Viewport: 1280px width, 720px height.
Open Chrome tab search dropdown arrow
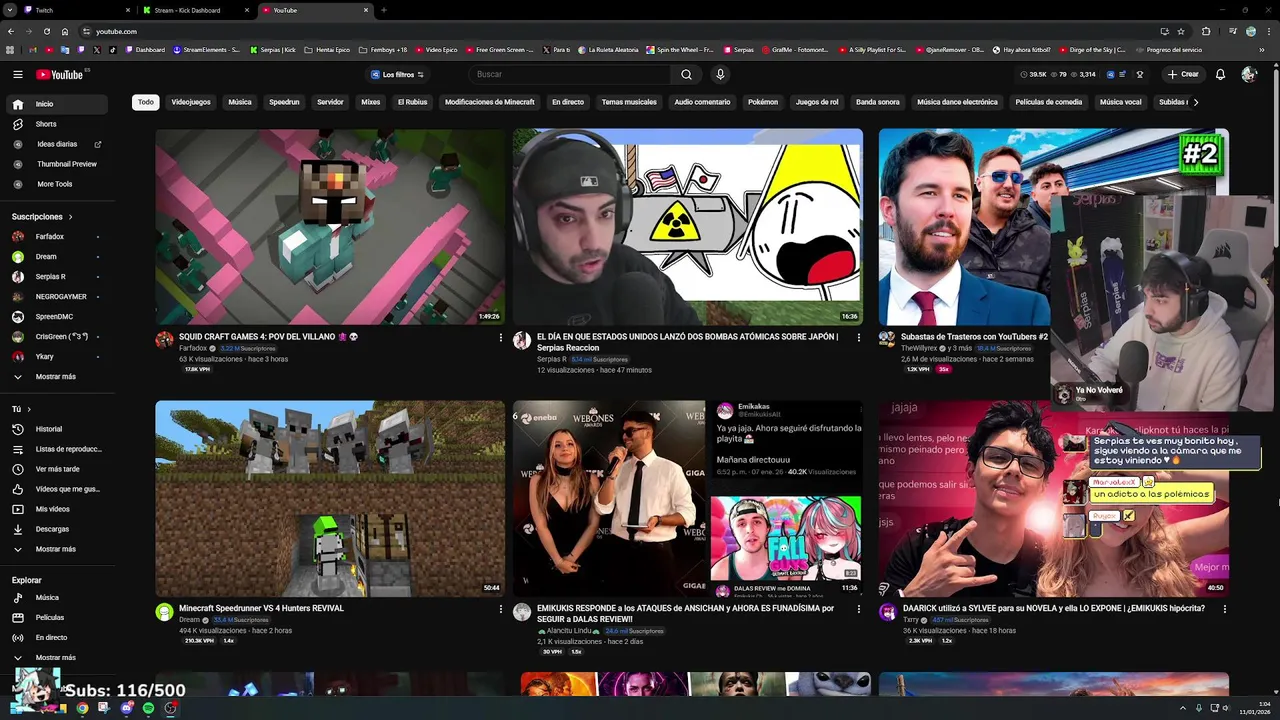[11, 10]
